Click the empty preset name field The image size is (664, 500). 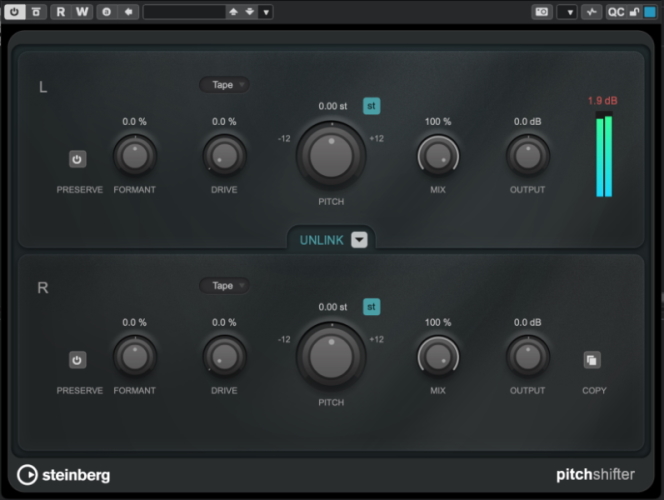click(x=184, y=12)
